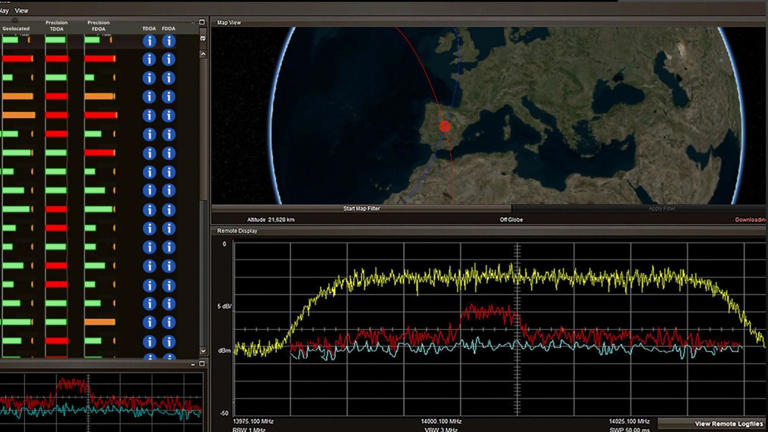The image size is (768, 432).
Task: Click the Remote Display panel title
Action: [x=238, y=231]
